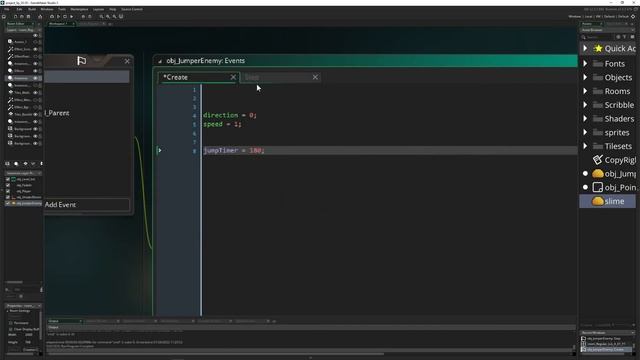Open the Build menu
Viewport: 640px width, 360px height.
tap(32, 9)
